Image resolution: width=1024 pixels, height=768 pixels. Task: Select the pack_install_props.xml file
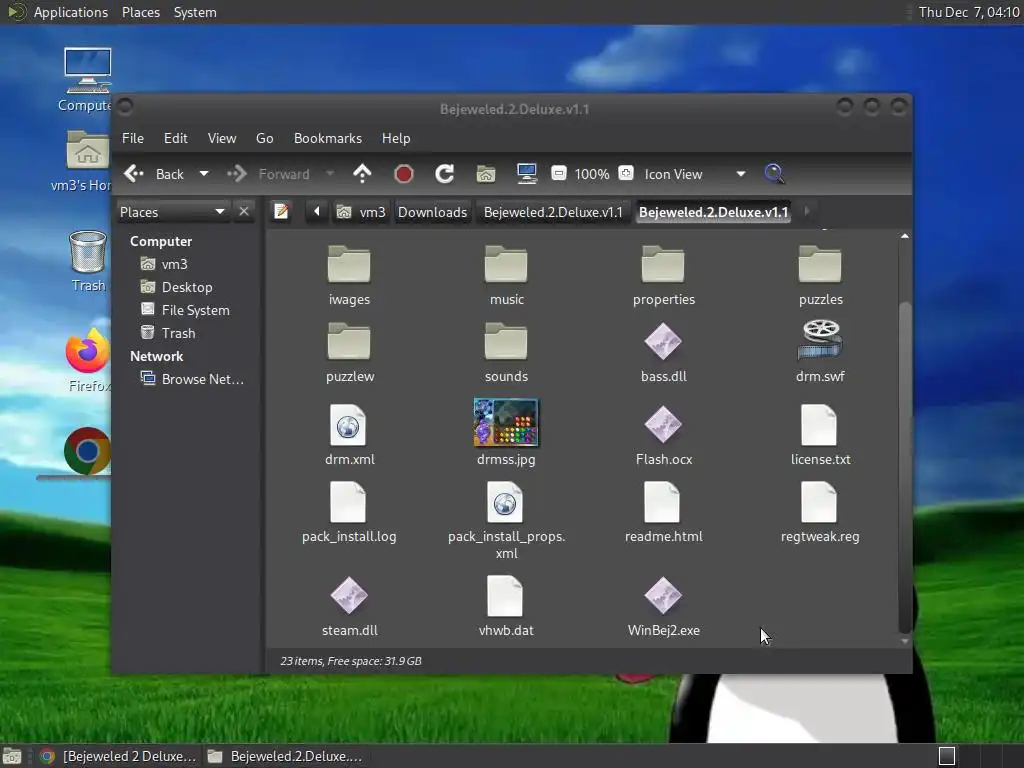tap(506, 520)
